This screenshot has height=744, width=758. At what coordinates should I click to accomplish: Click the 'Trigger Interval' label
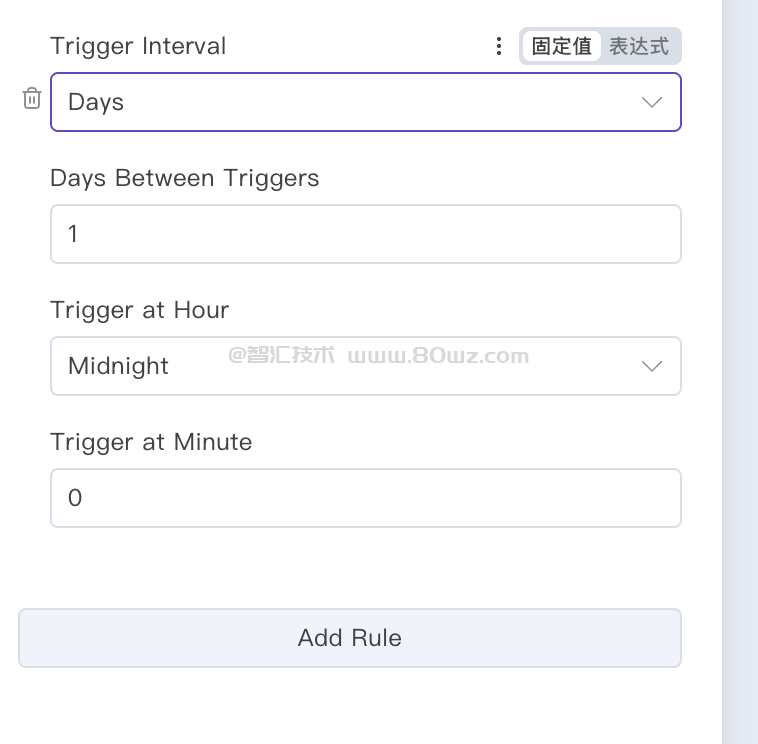[x=138, y=46]
